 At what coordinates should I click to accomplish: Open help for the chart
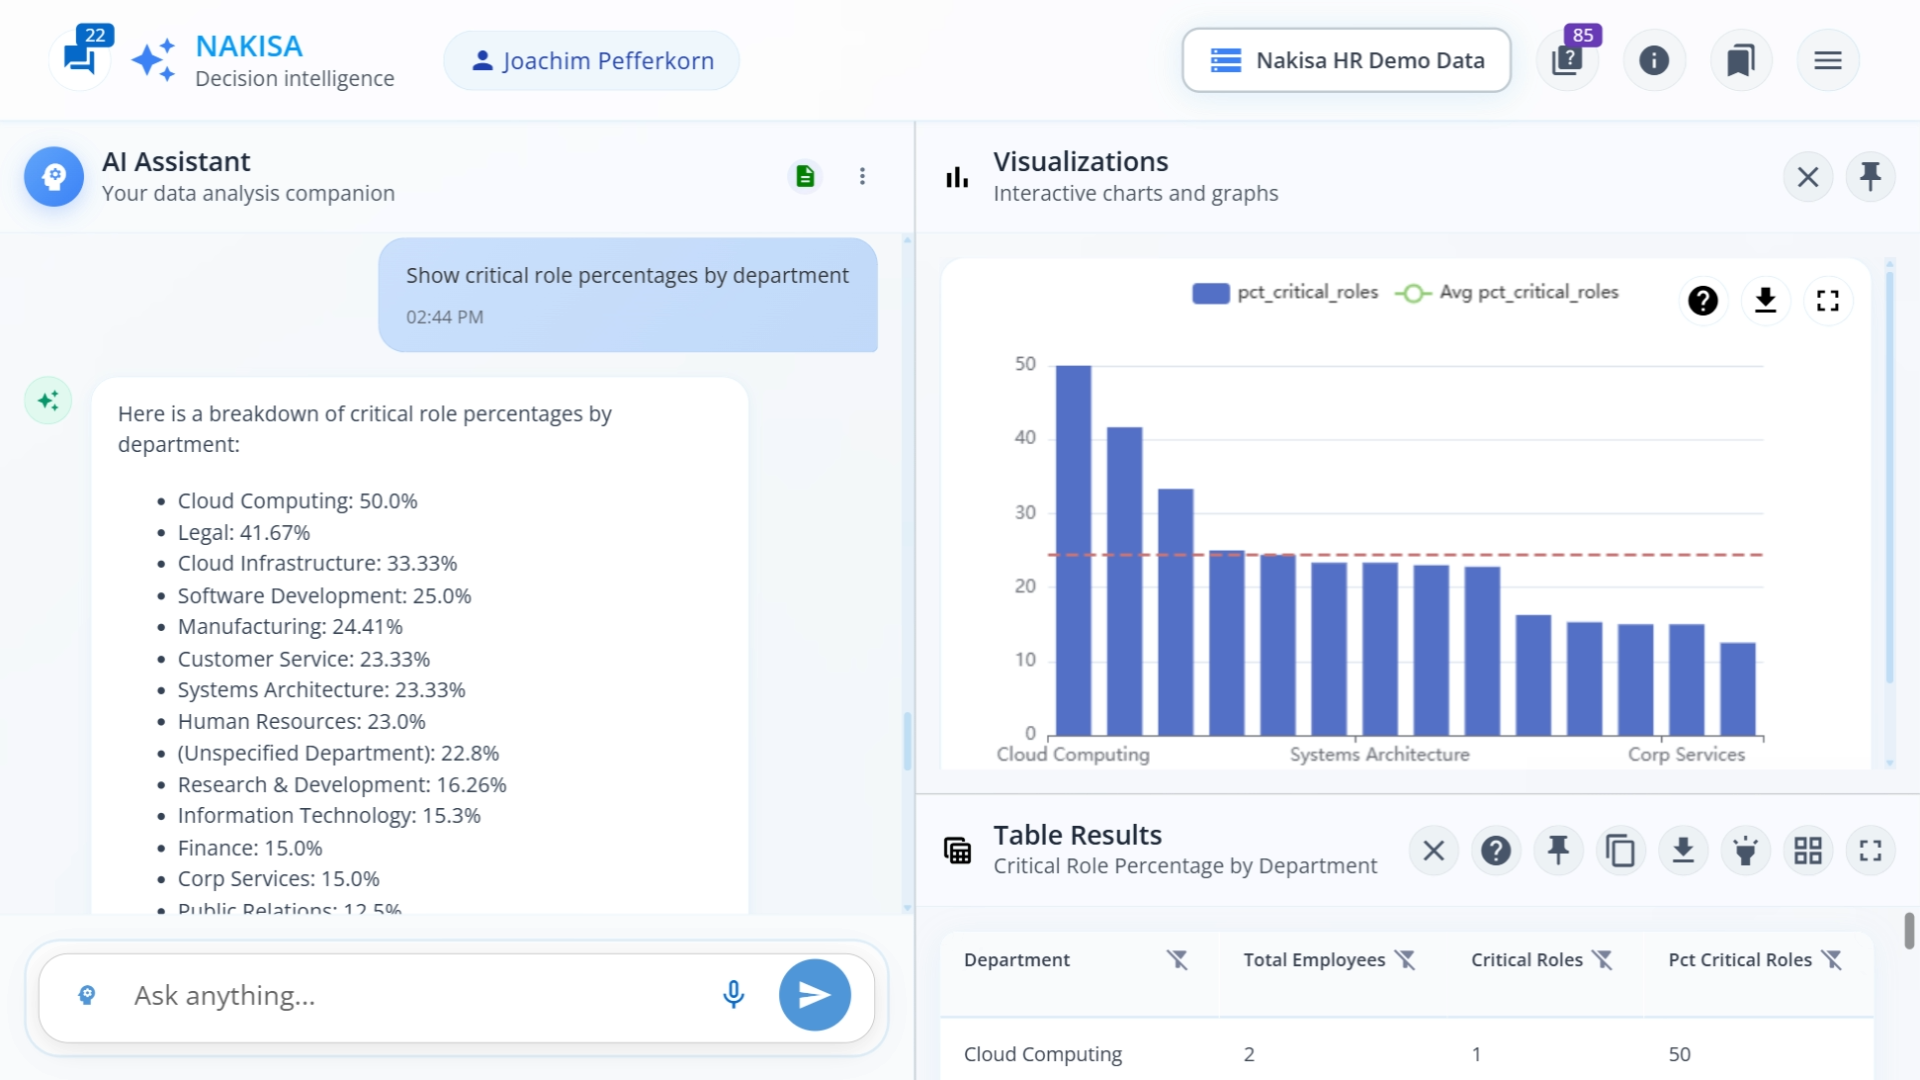1704,300
